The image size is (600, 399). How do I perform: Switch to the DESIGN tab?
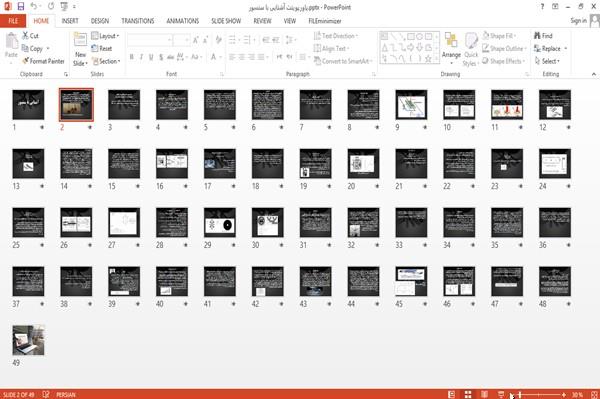coord(100,21)
